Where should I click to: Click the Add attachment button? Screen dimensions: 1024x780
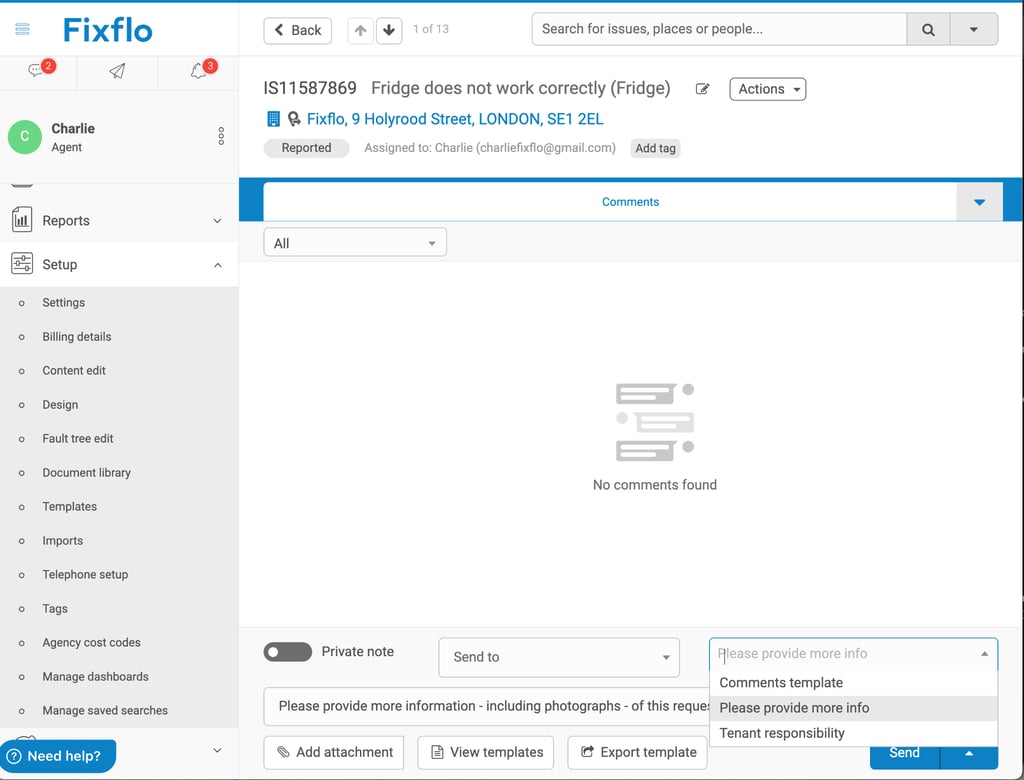[x=333, y=752]
